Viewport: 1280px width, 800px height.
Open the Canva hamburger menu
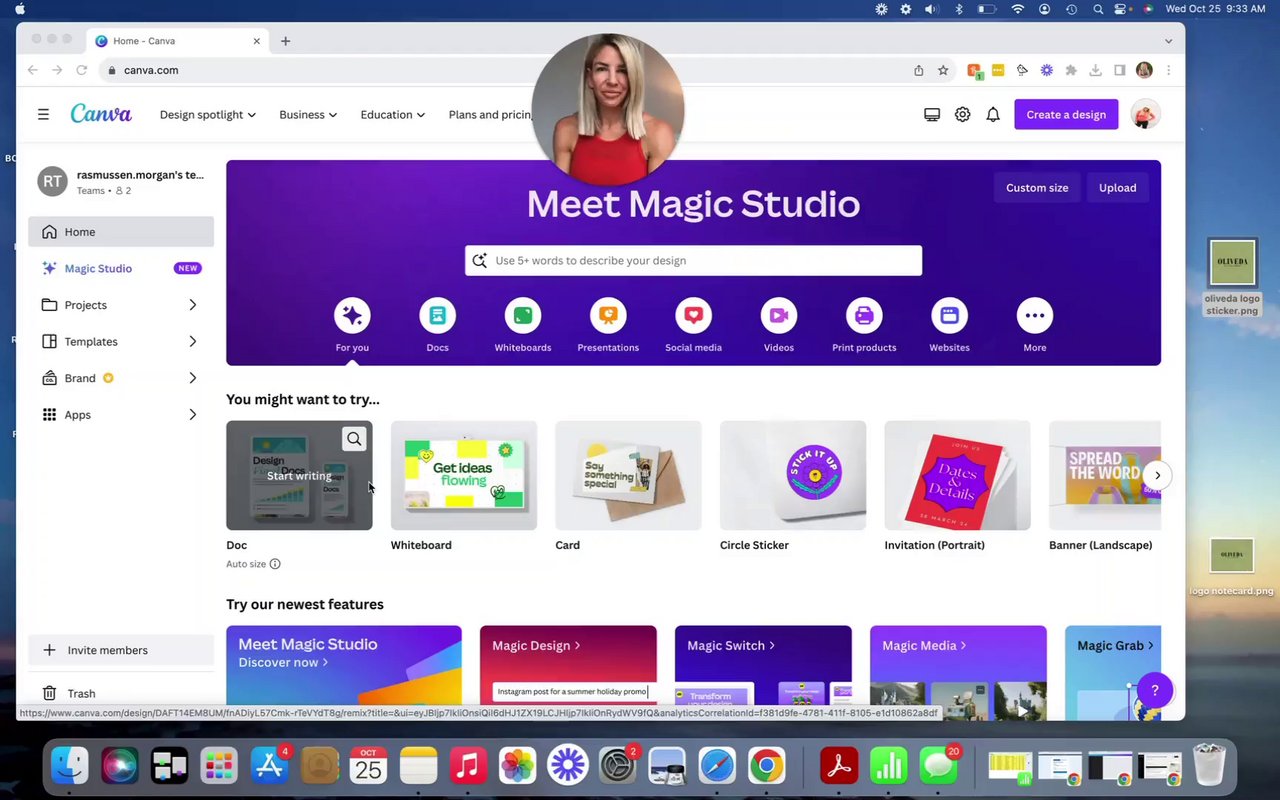[43, 114]
